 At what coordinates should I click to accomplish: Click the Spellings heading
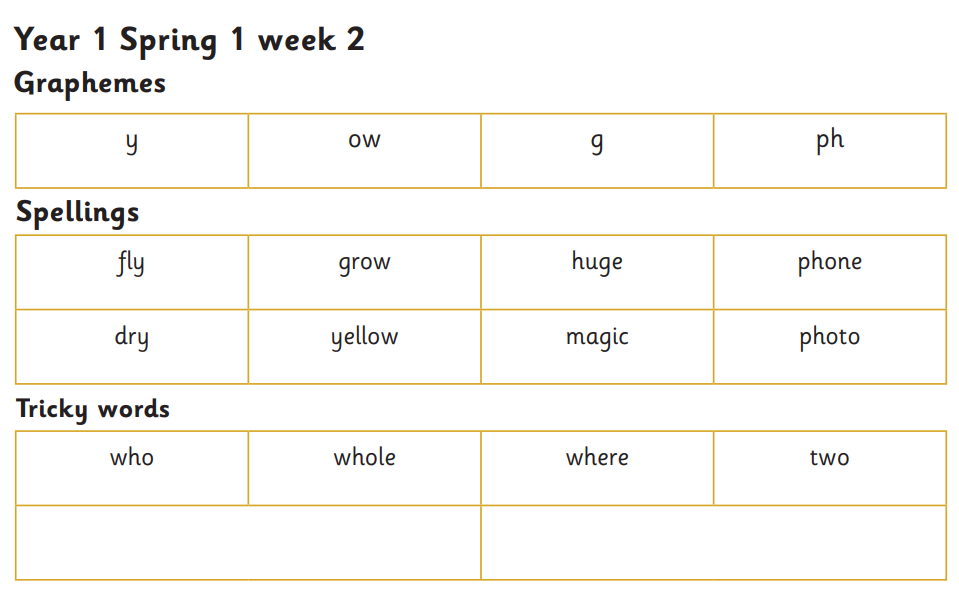tap(77, 213)
